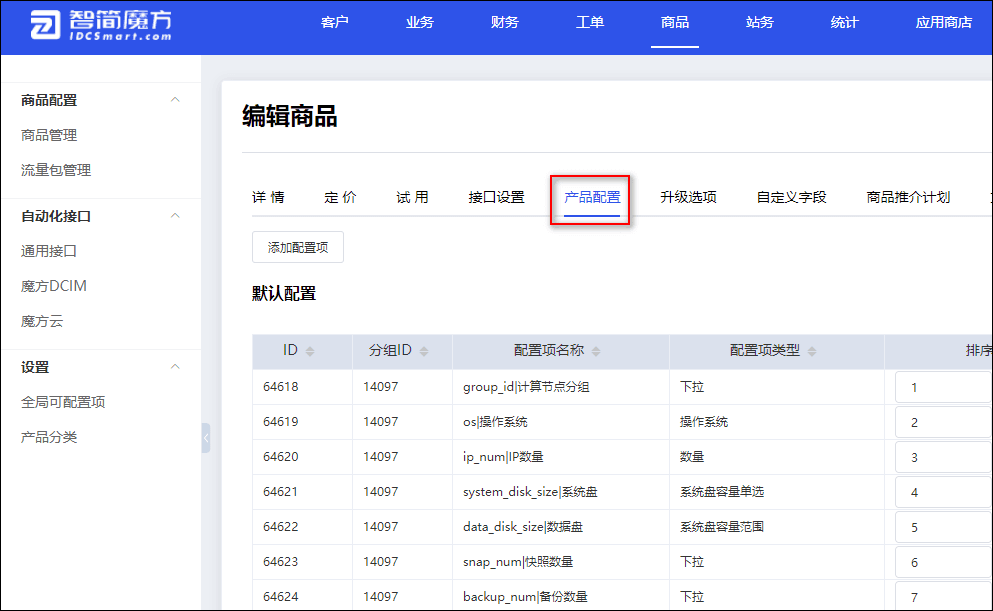993x611 pixels.
Task: Switch to the 详情 tab
Action: 269,198
